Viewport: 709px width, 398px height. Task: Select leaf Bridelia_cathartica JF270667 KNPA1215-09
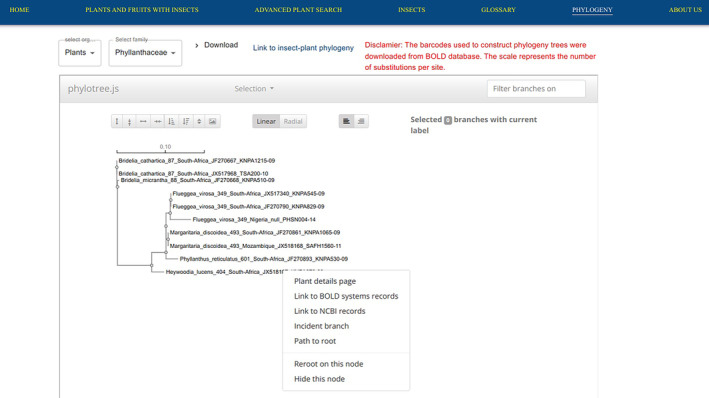(197, 161)
